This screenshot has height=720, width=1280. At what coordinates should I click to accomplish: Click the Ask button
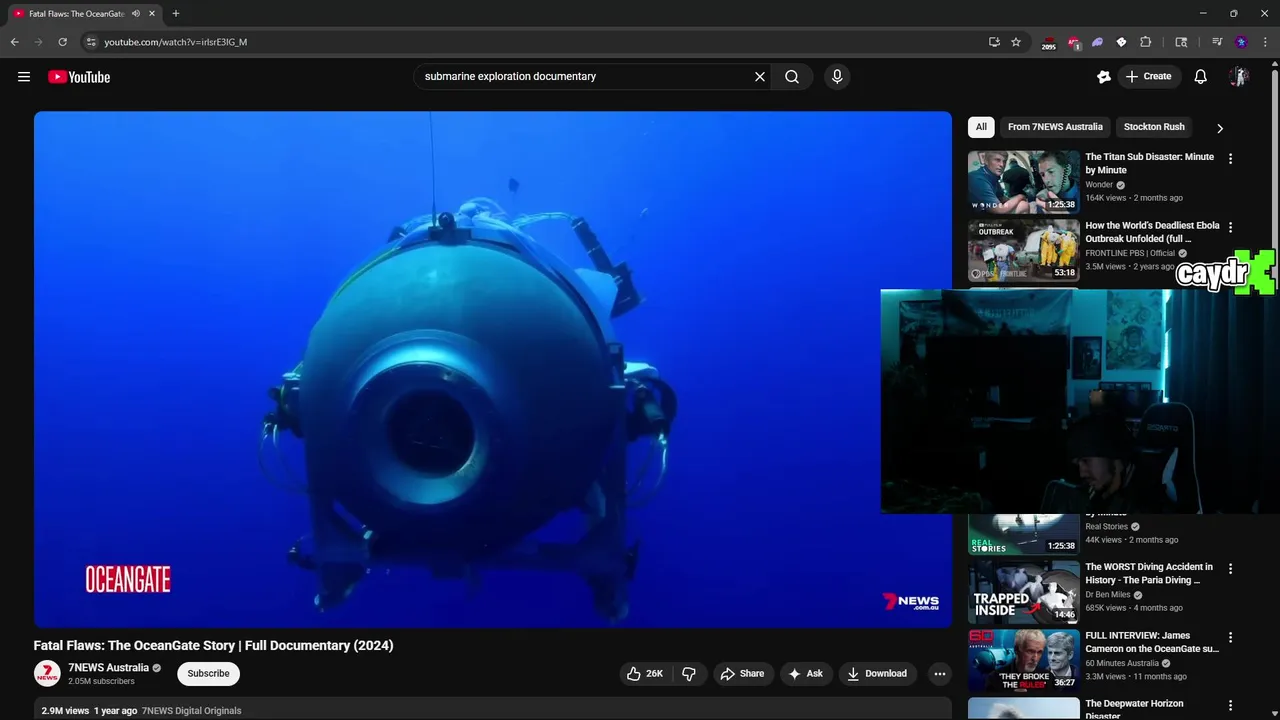(805, 674)
